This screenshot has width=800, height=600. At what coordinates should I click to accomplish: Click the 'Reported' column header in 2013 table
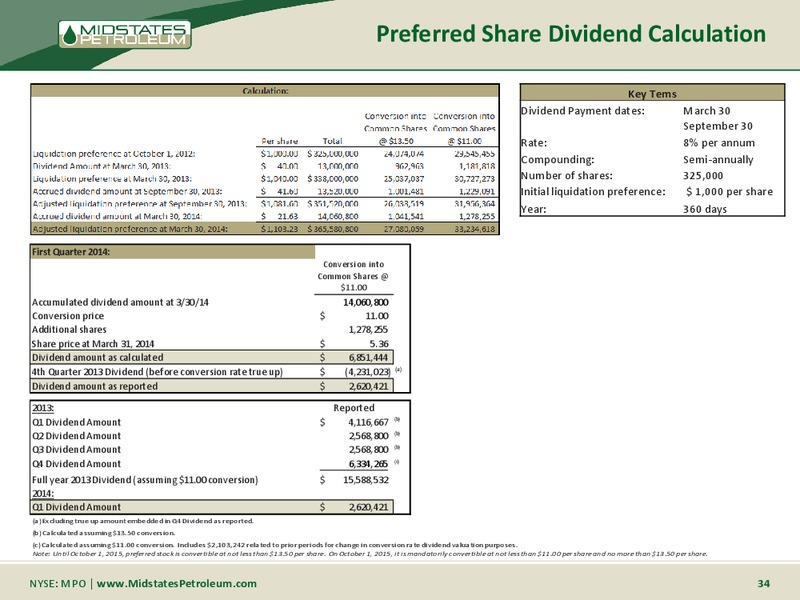(354, 408)
